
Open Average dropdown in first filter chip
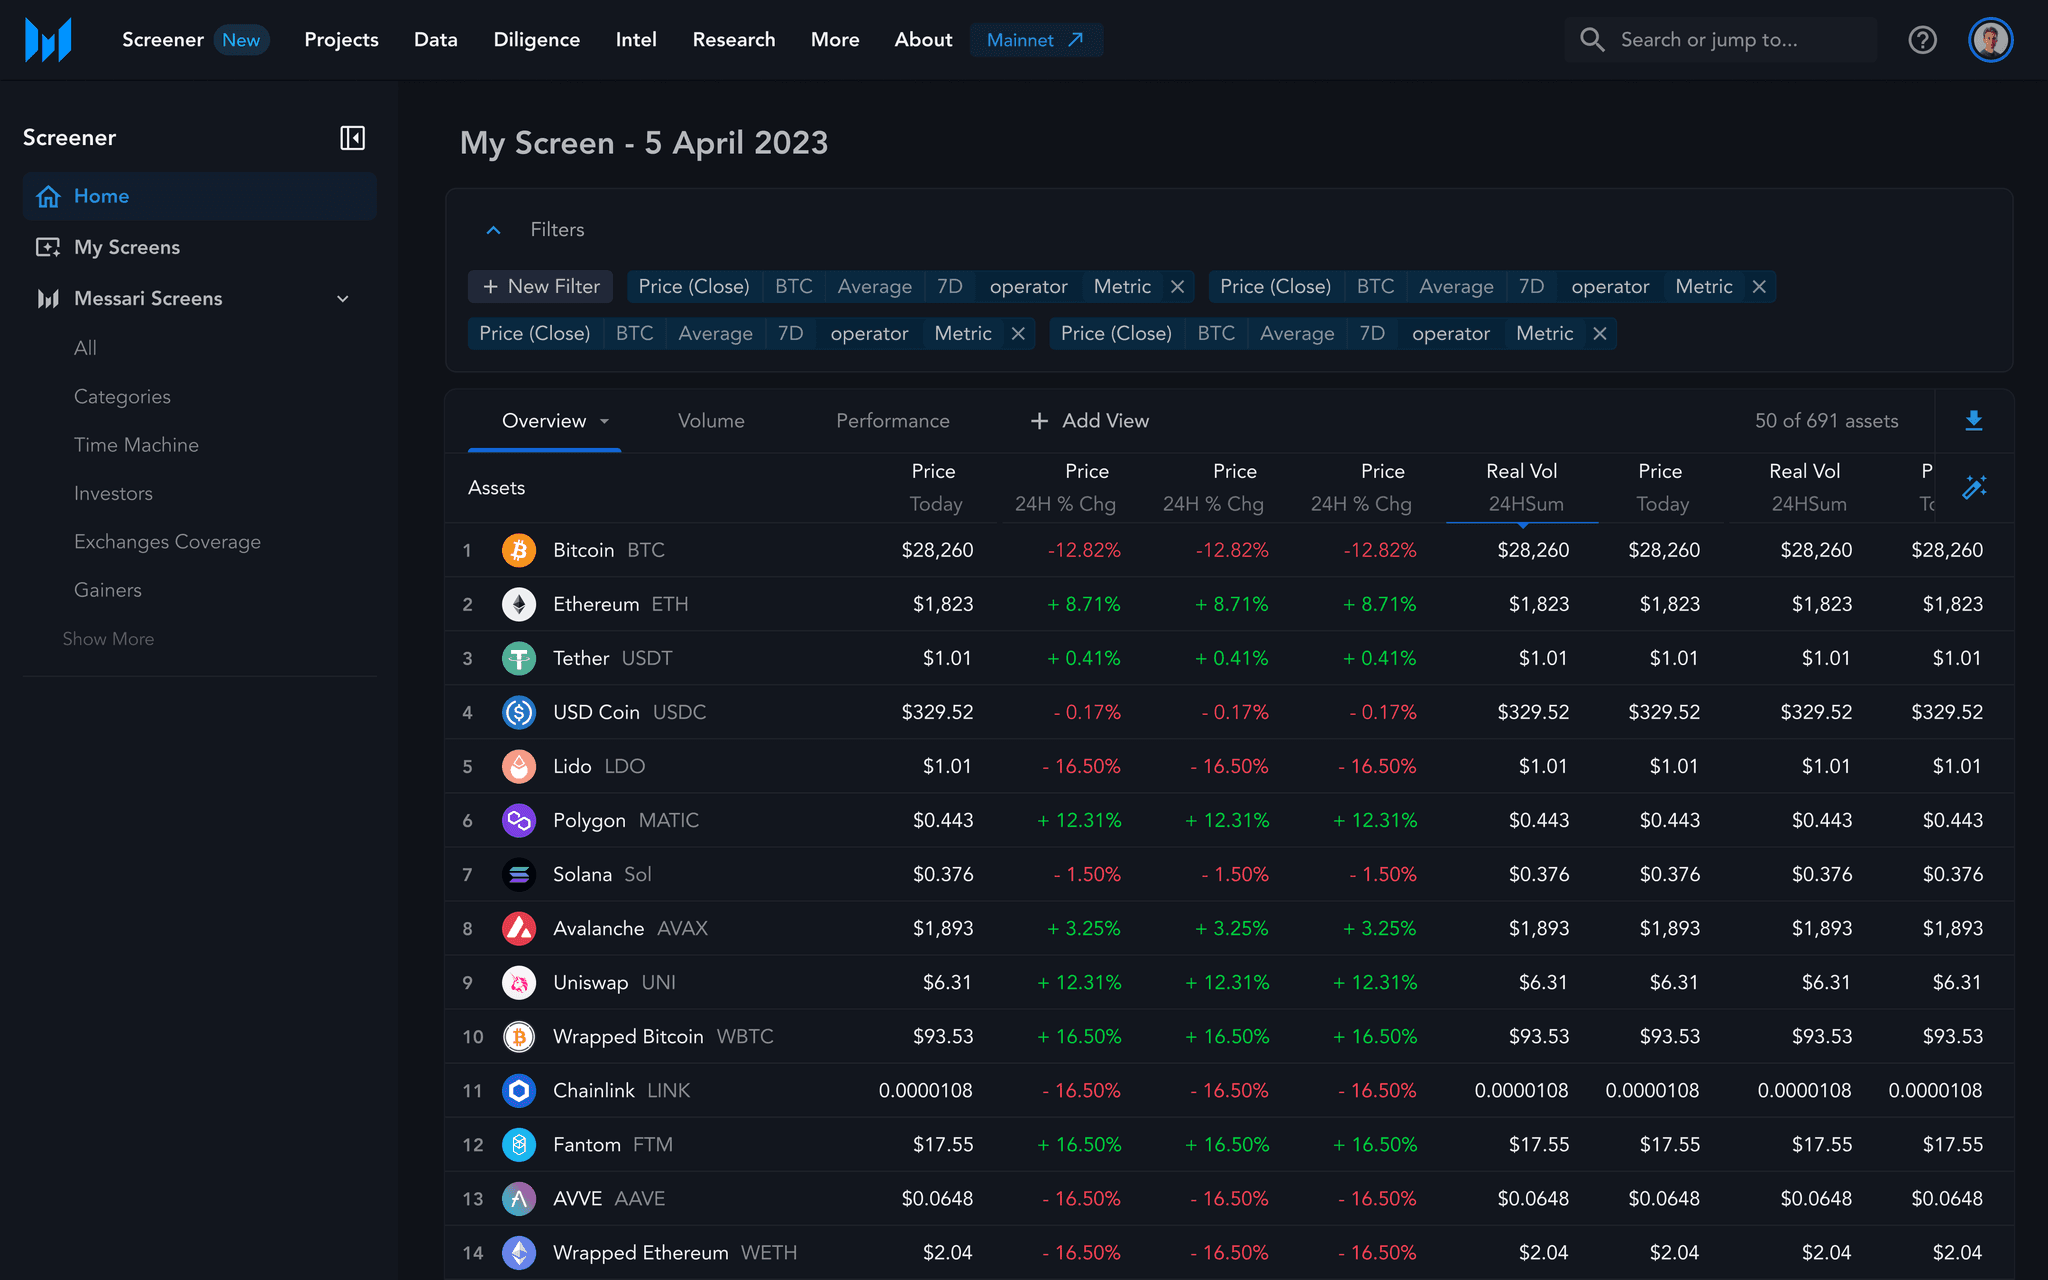[x=875, y=287]
